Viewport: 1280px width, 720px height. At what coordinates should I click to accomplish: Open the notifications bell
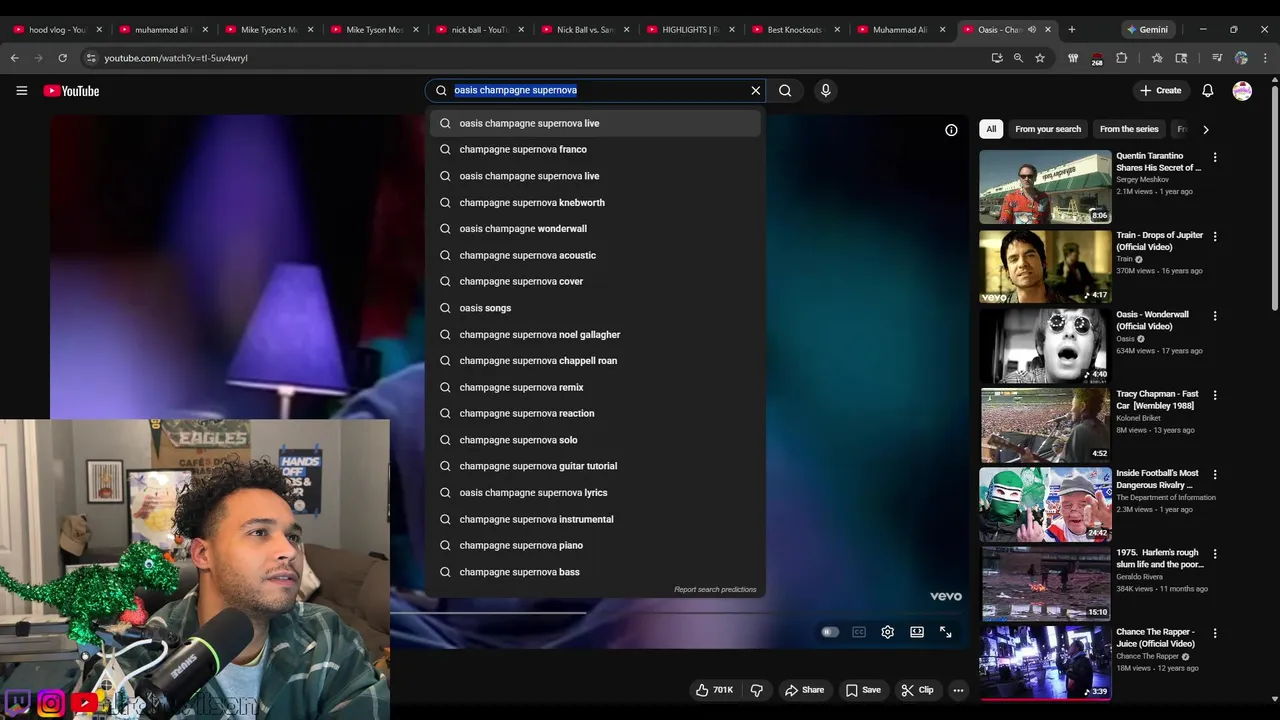tap(1208, 91)
